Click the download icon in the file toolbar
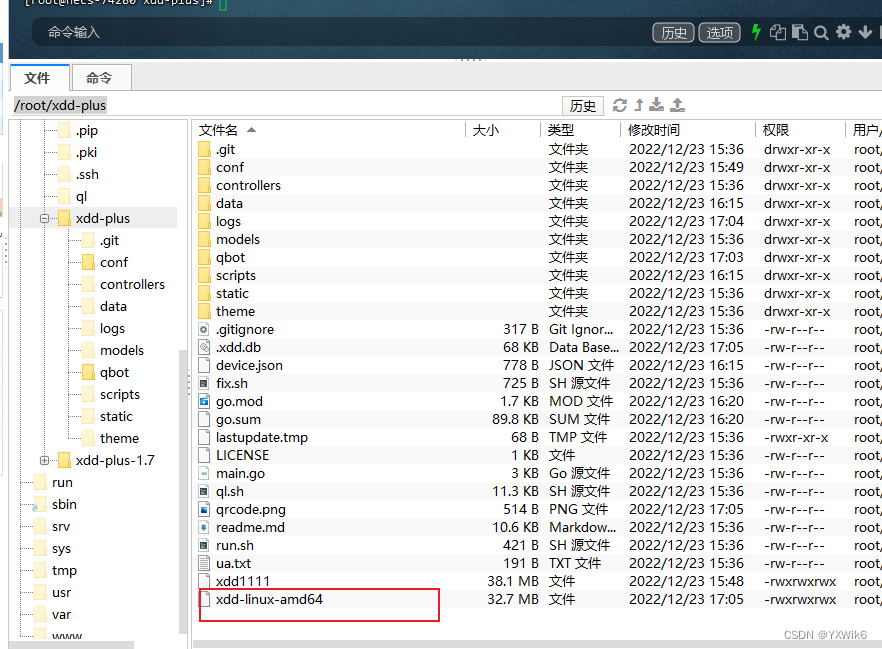This screenshot has height=649, width=882. click(x=656, y=105)
